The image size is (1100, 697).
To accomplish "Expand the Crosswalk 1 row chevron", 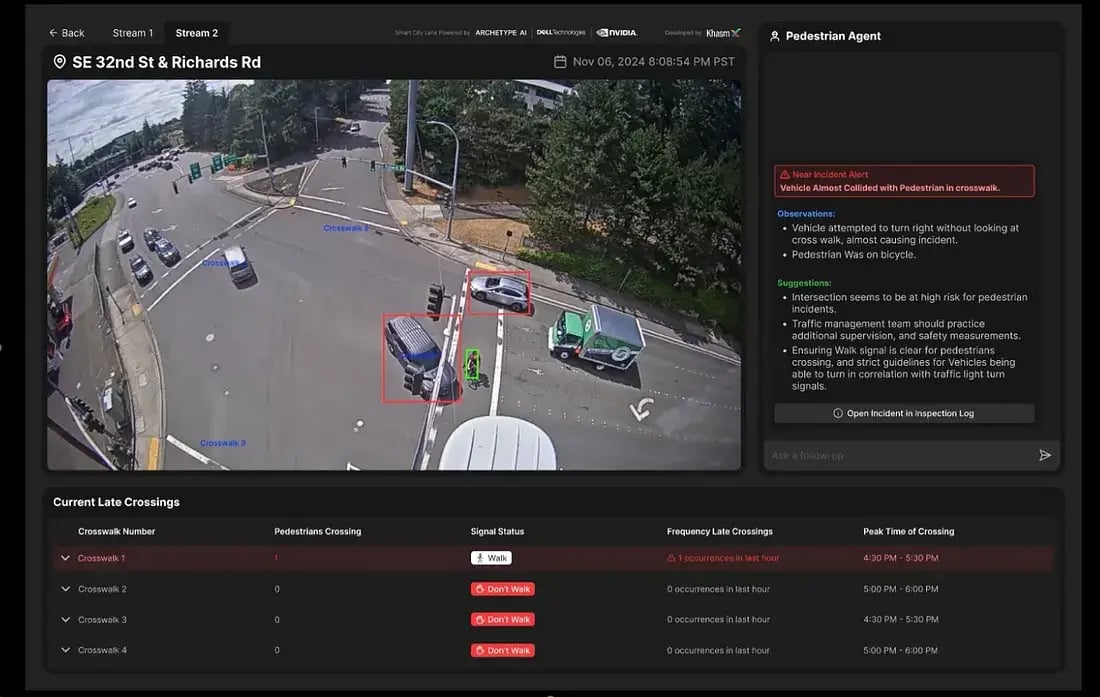I will click(65, 558).
